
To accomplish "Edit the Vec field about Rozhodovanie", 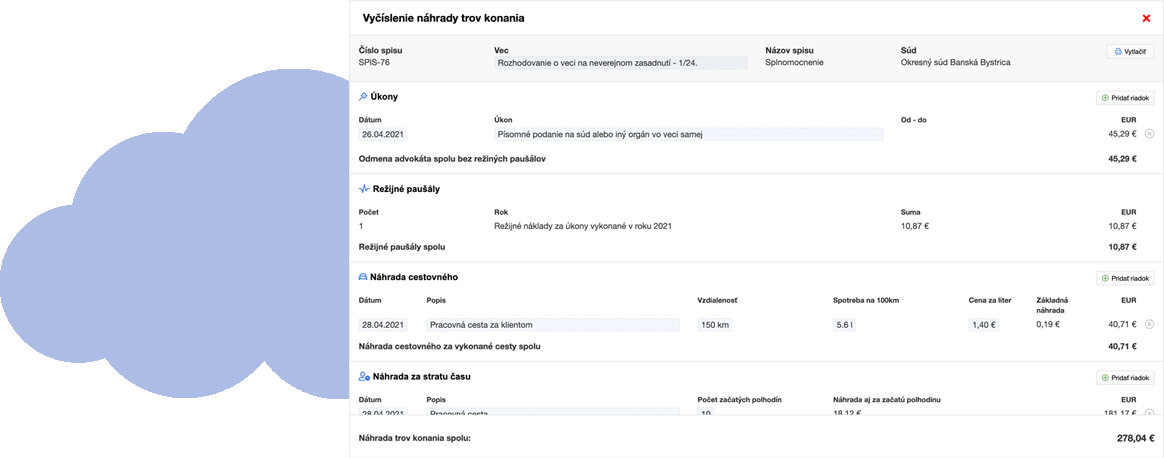I will pos(620,63).
